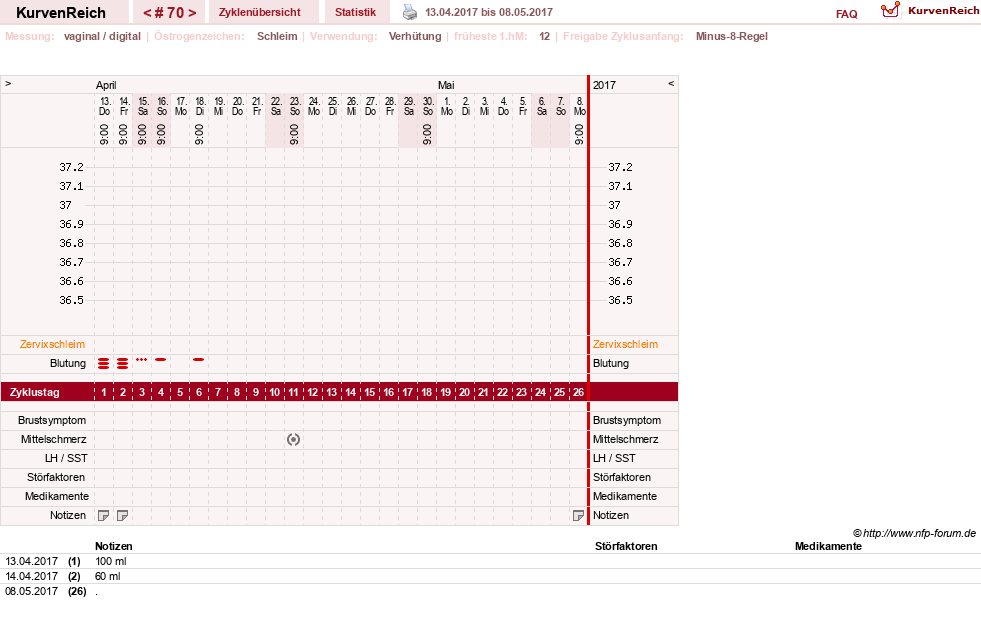Screen dimensions: 981x625
Task: Select cycle day 18 in the Zyklustag bar
Action: click(x=426, y=392)
